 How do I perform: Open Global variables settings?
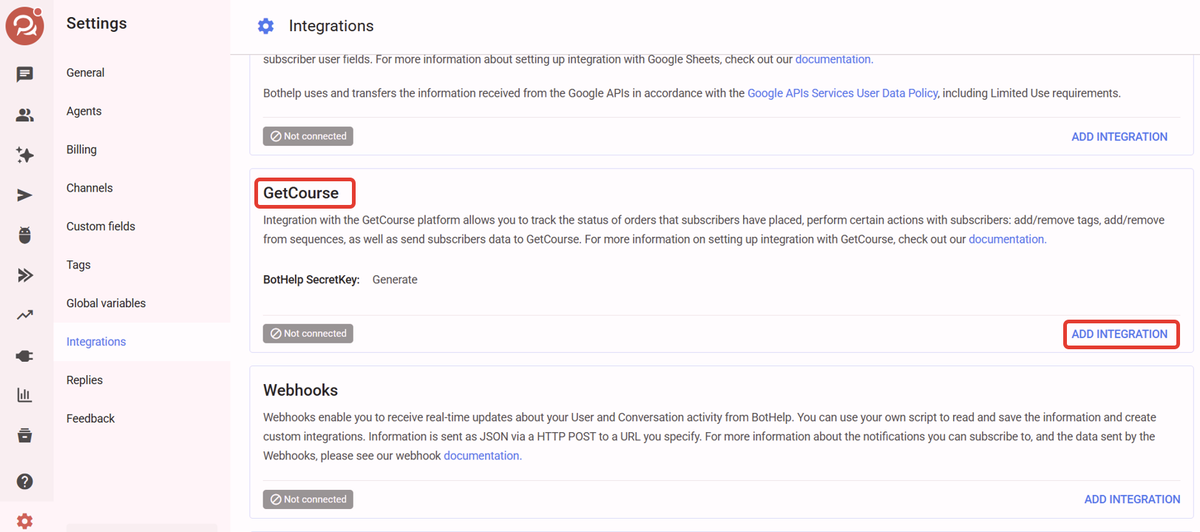pyautogui.click(x=106, y=303)
